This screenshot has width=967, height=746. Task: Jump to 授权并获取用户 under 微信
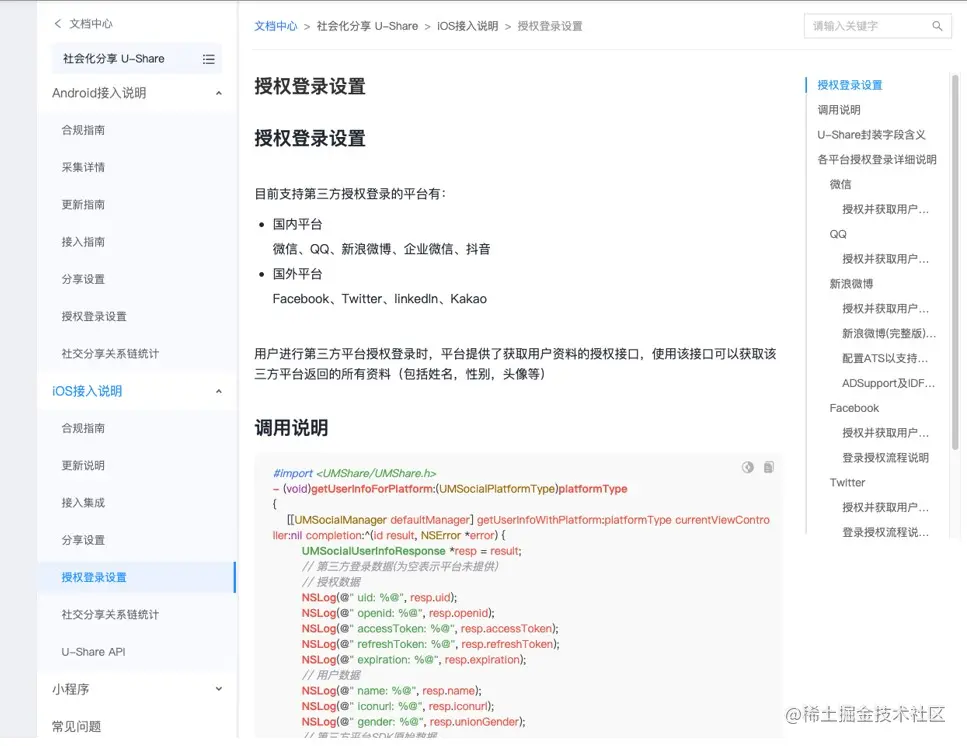[885, 209]
